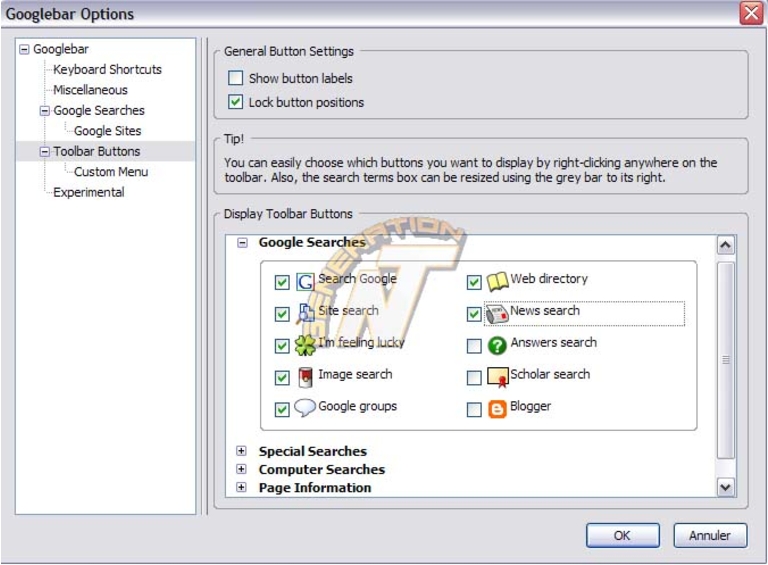
Task: Uncheck the Google groups checkbox
Action: [282, 409]
